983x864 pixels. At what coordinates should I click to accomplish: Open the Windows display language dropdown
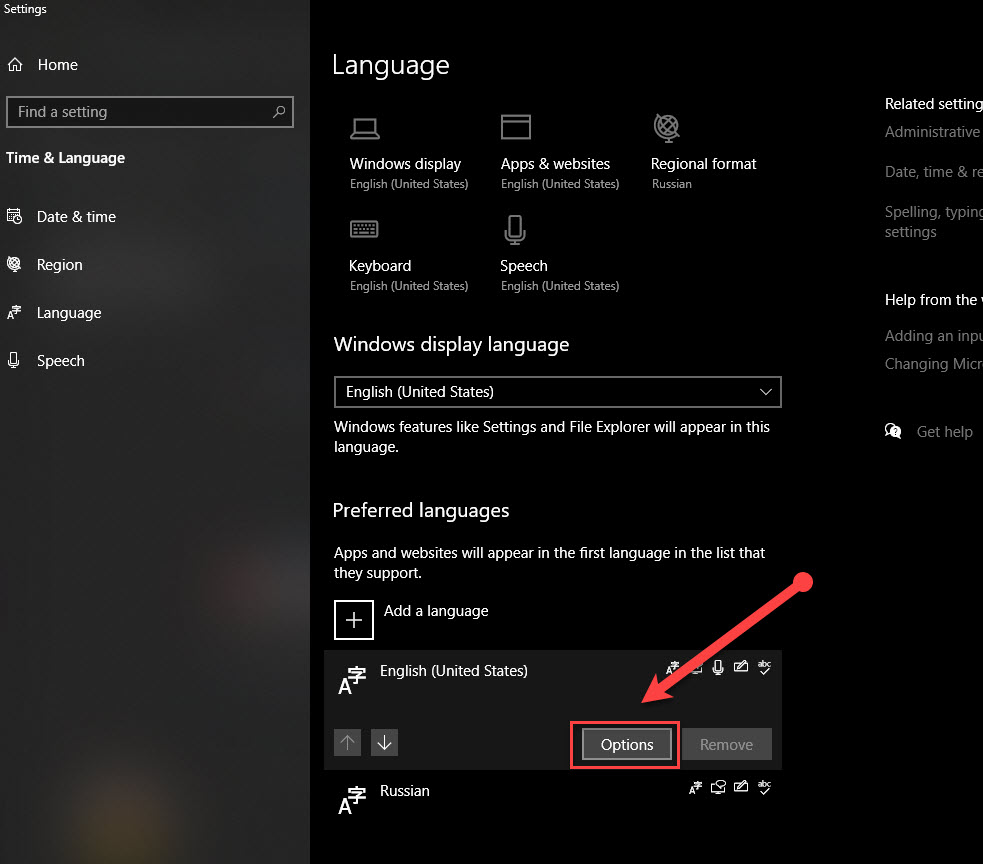coord(557,392)
